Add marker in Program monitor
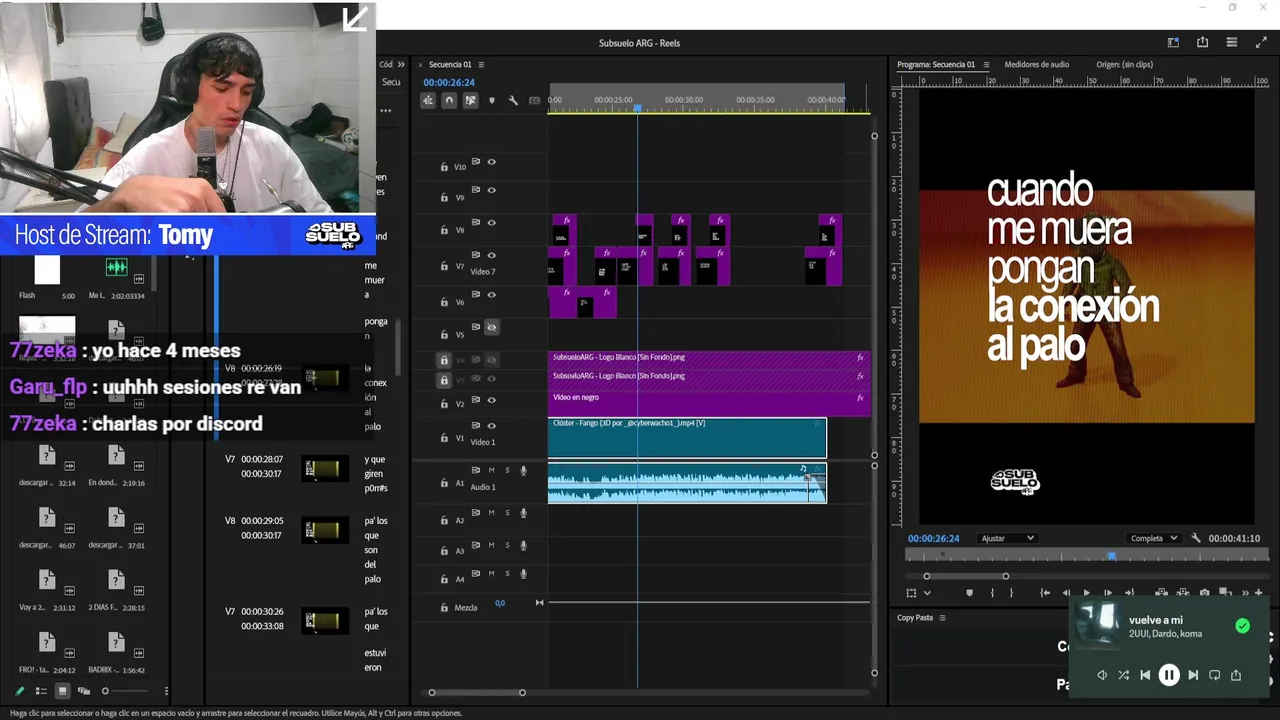 coord(969,593)
